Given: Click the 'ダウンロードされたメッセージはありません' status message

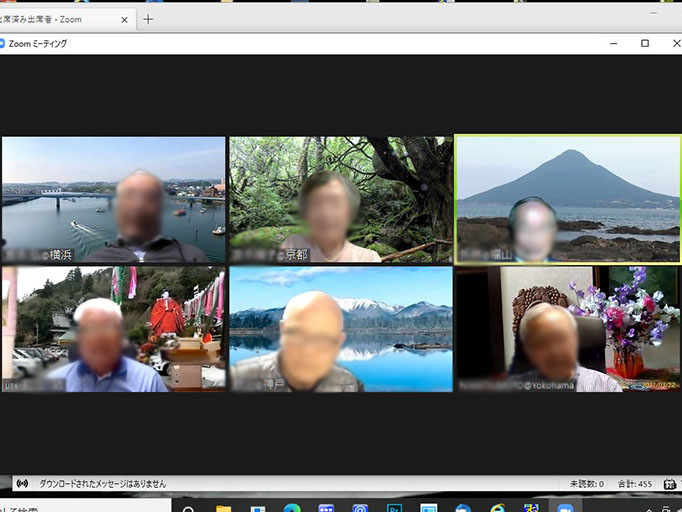Looking at the screenshot, I should 102,484.
